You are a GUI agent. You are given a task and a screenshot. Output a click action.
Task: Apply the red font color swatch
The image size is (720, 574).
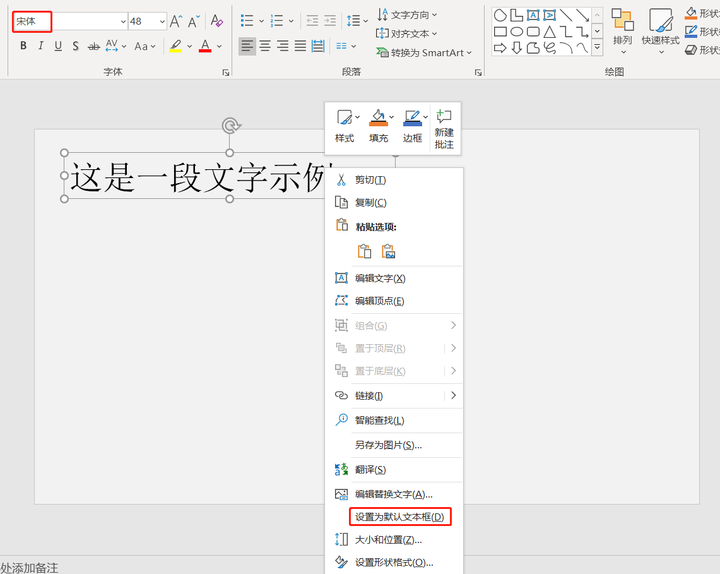coord(205,46)
